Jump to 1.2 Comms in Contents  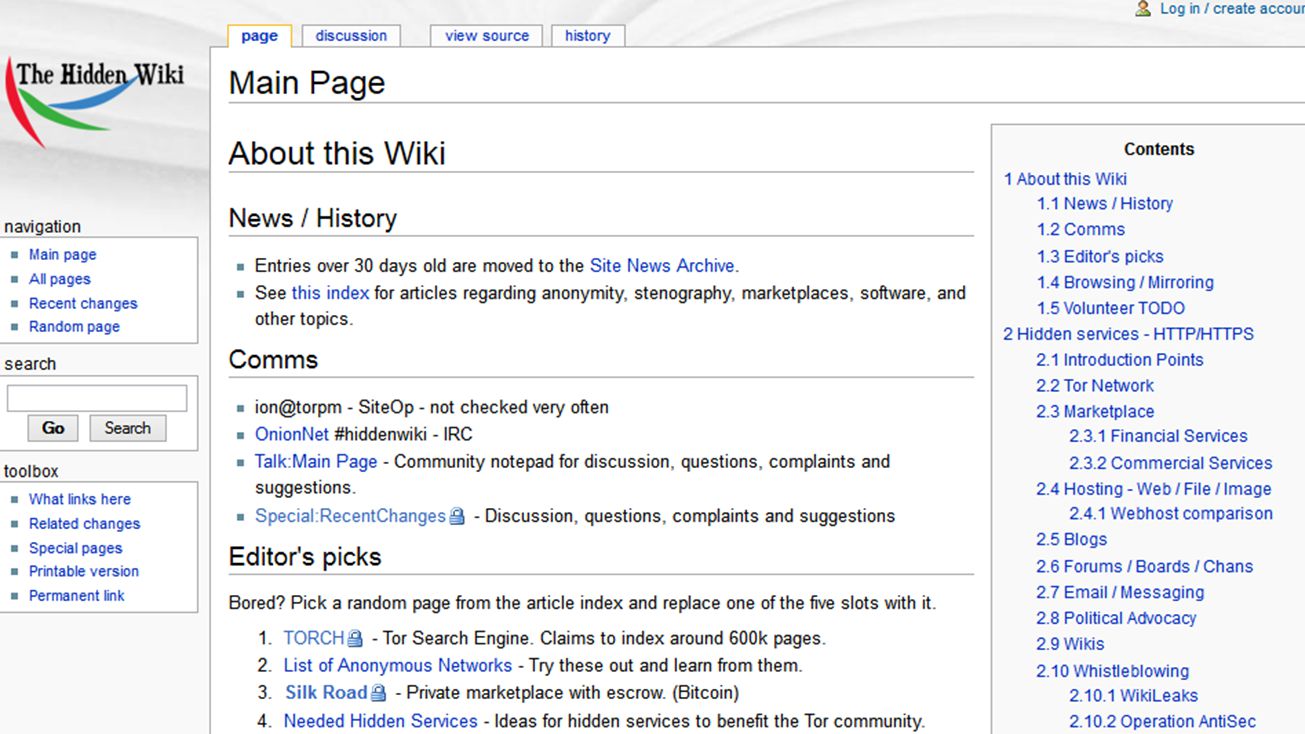(x=1080, y=230)
